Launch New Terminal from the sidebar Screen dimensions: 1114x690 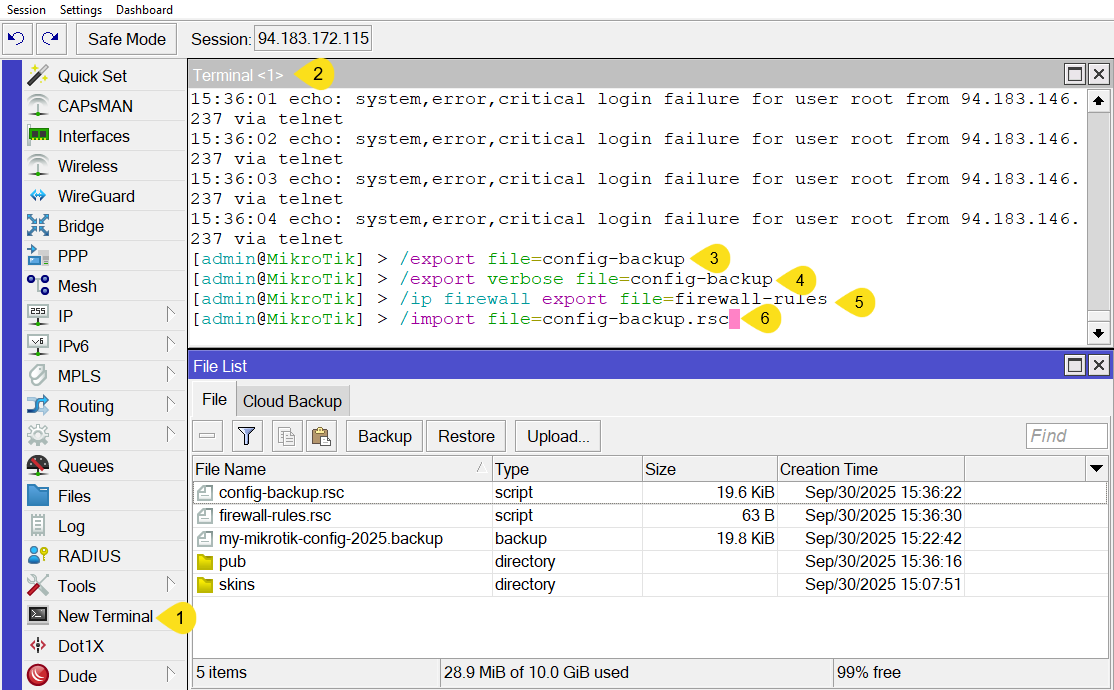104,616
